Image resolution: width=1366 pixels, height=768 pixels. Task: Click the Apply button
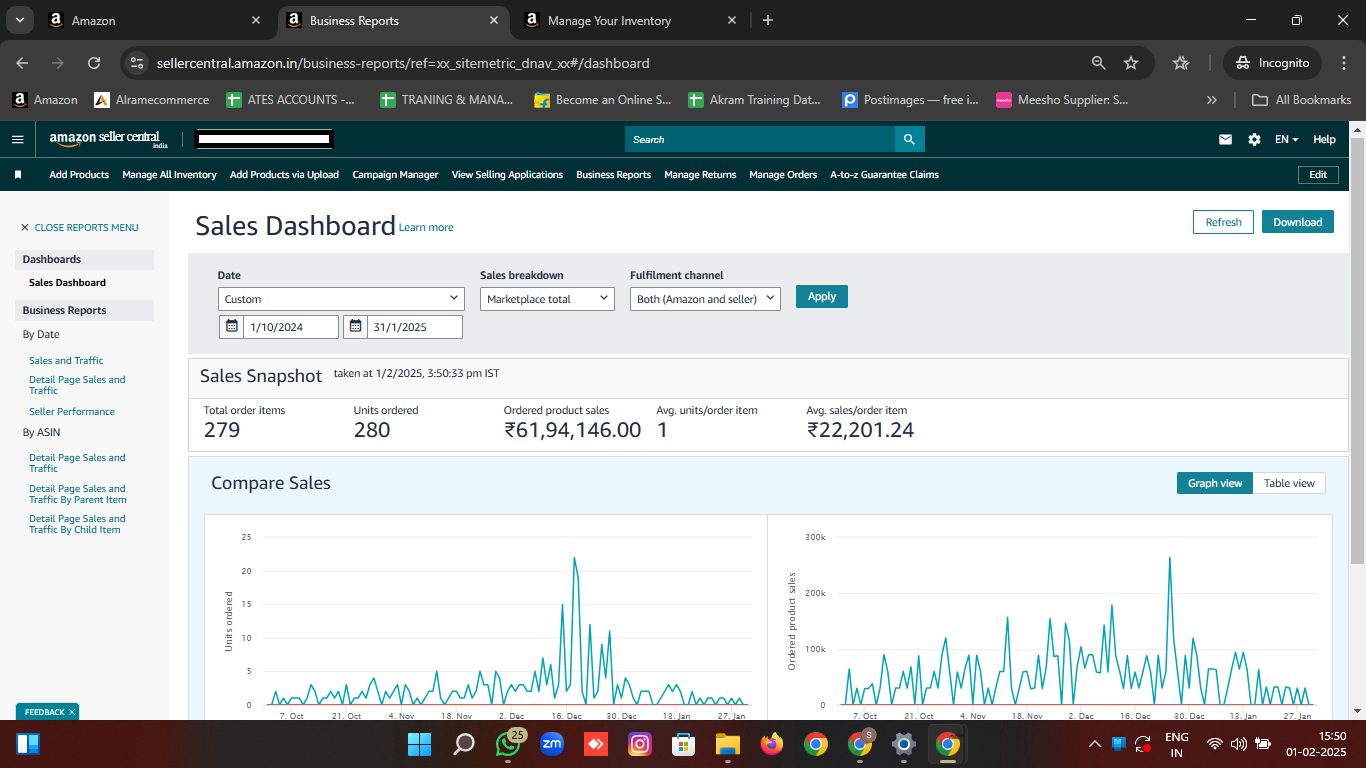(x=821, y=297)
